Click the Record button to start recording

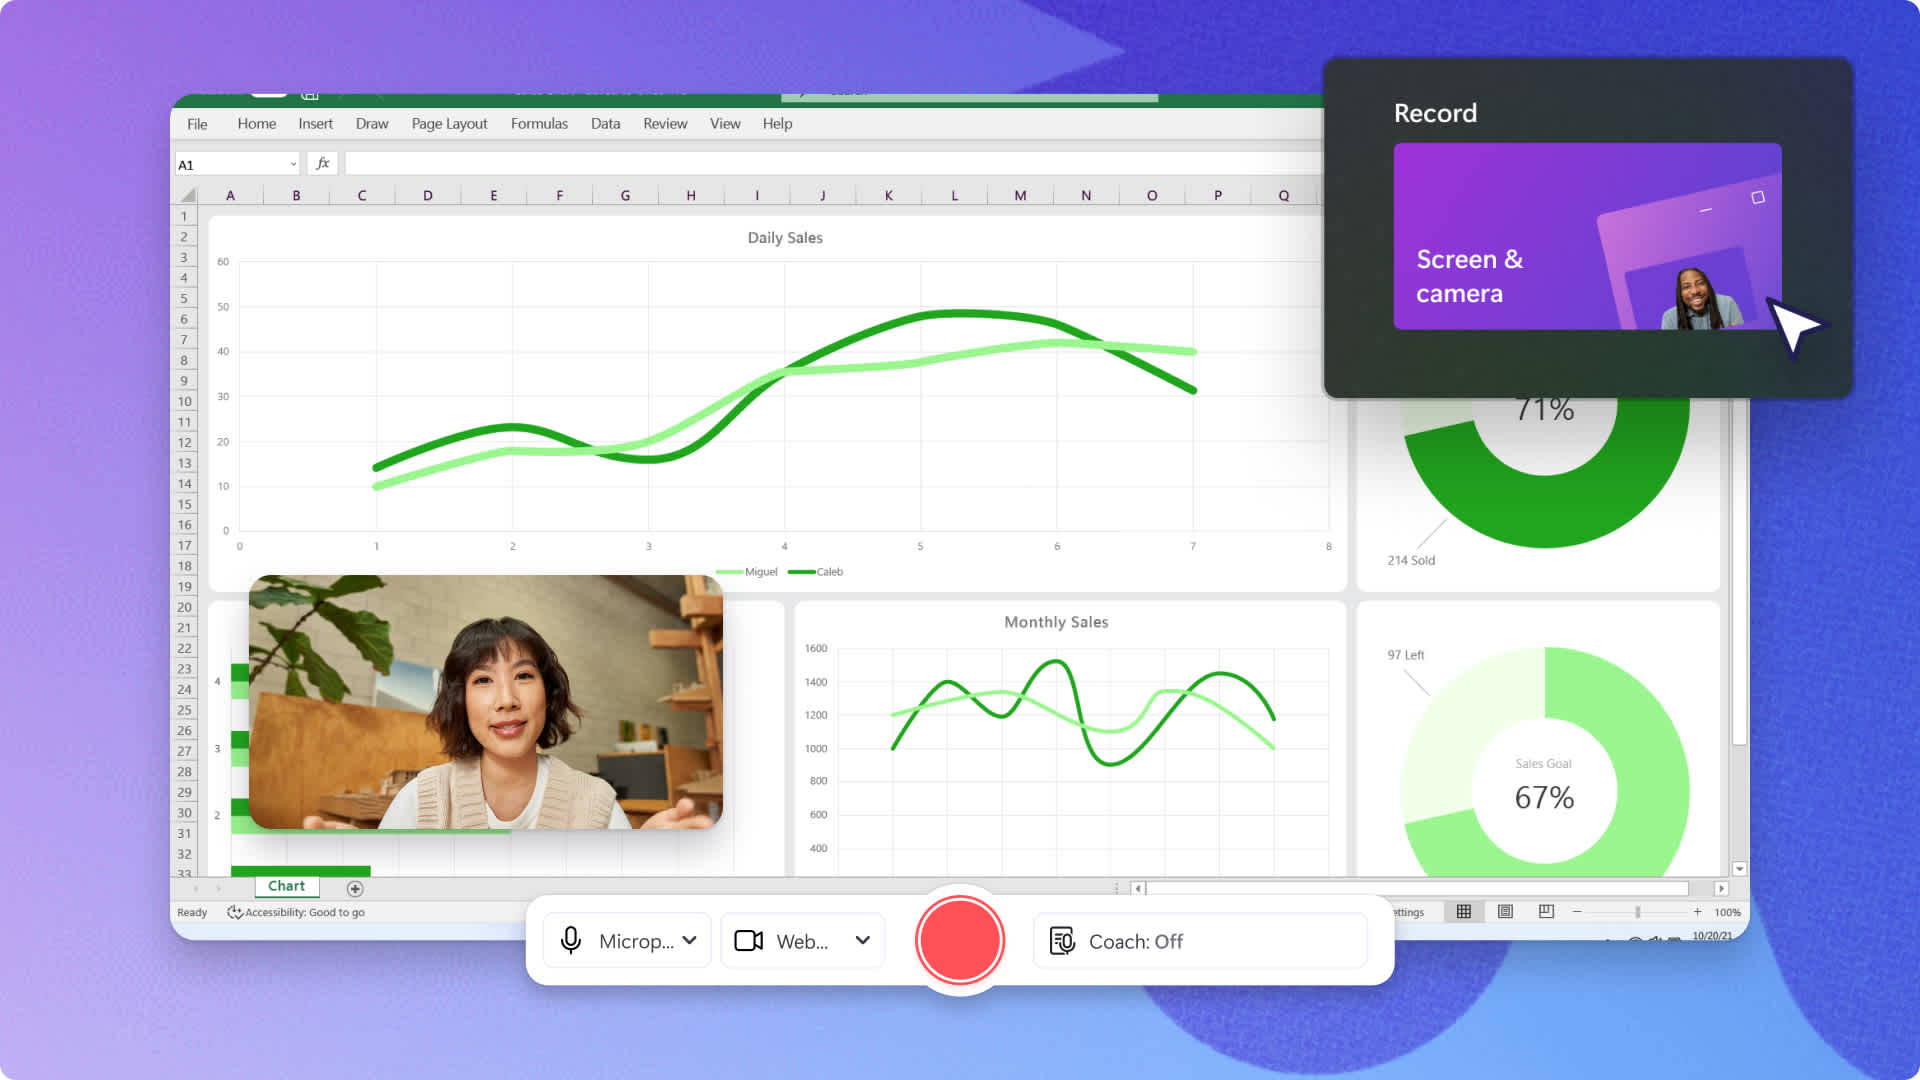(x=959, y=939)
